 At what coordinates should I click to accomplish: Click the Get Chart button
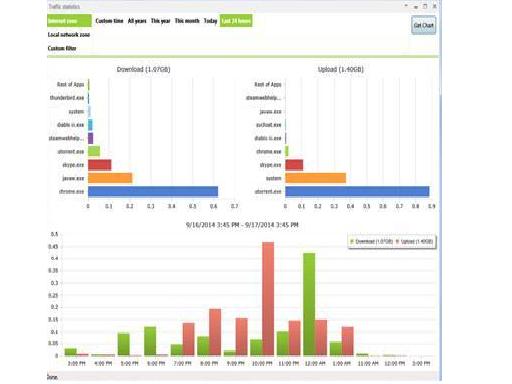point(423,25)
